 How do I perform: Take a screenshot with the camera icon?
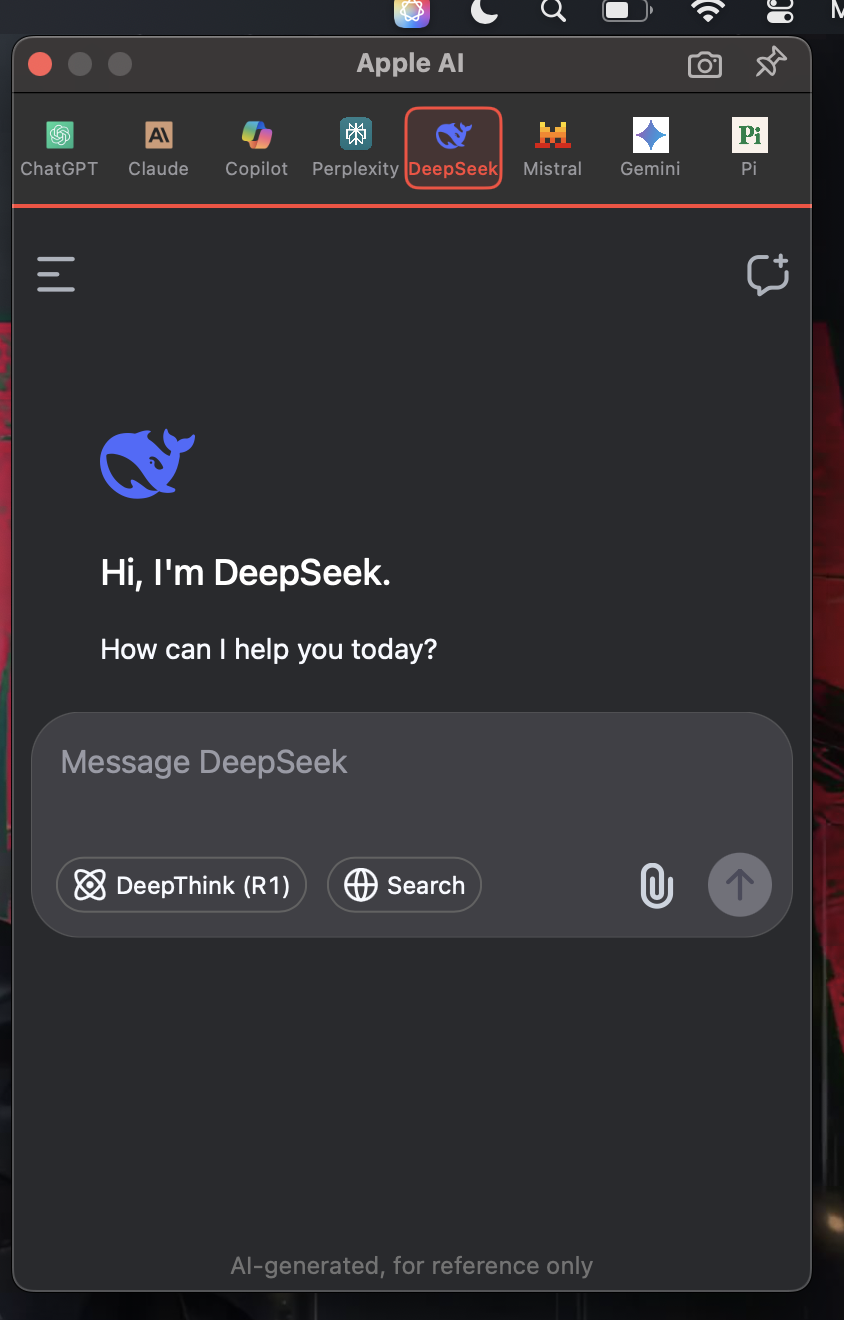coord(705,65)
